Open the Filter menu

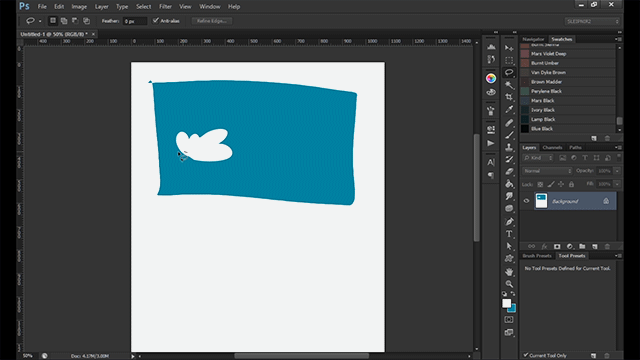point(165,7)
